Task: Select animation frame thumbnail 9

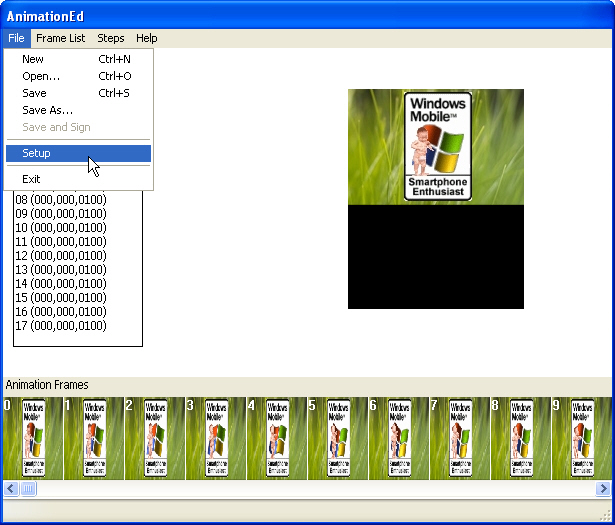Action: click(582, 438)
